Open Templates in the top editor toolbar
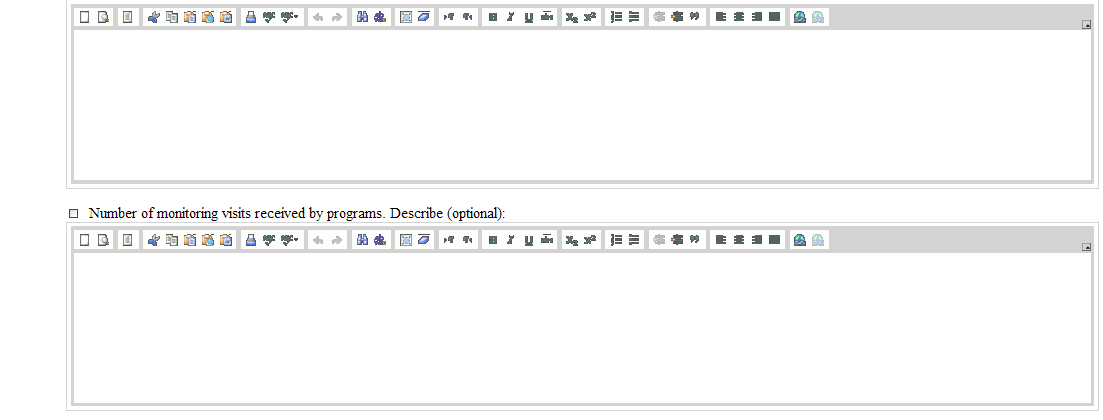The image size is (1103, 420). (x=127, y=17)
